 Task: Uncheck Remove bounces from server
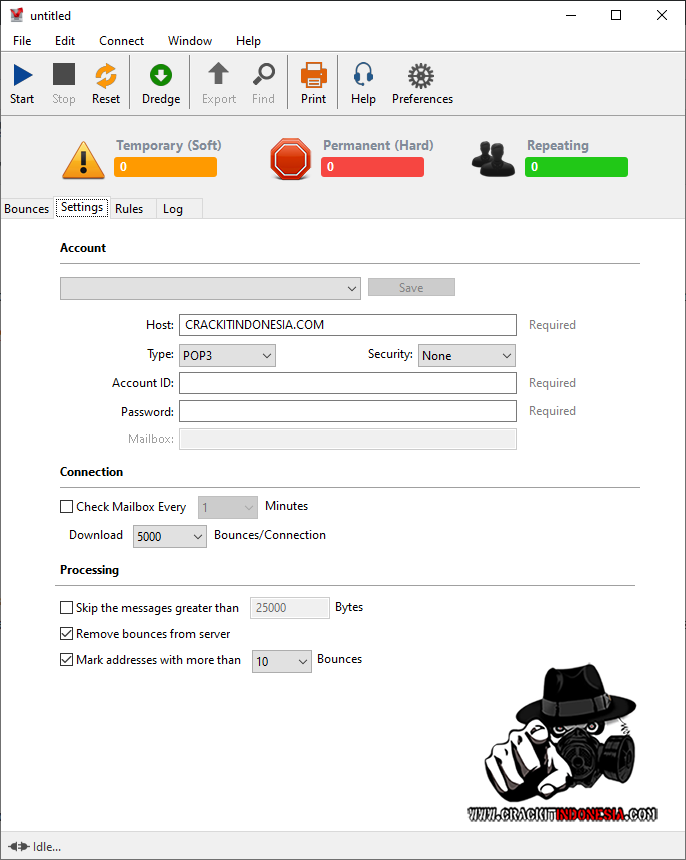[x=67, y=634]
